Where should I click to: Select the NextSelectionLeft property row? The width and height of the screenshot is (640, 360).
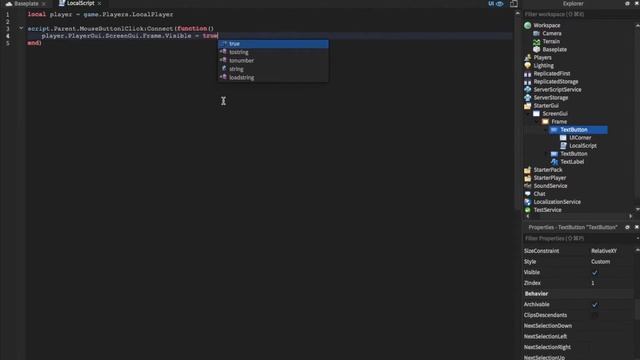click(578, 337)
